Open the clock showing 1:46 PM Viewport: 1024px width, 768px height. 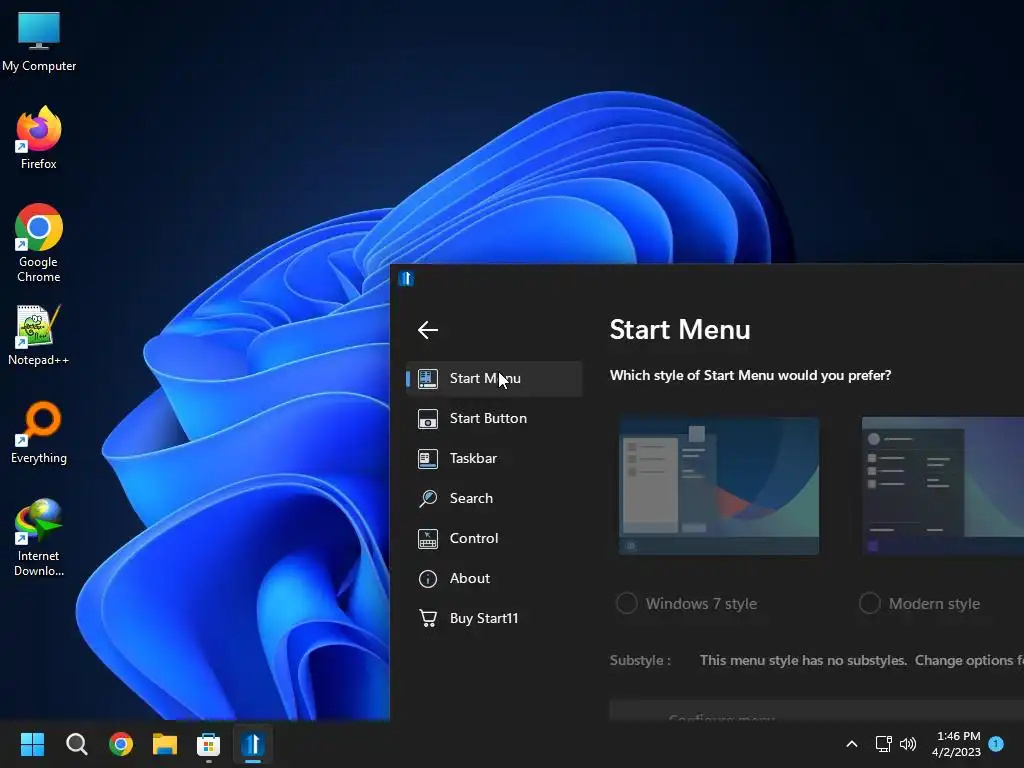(x=956, y=744)
